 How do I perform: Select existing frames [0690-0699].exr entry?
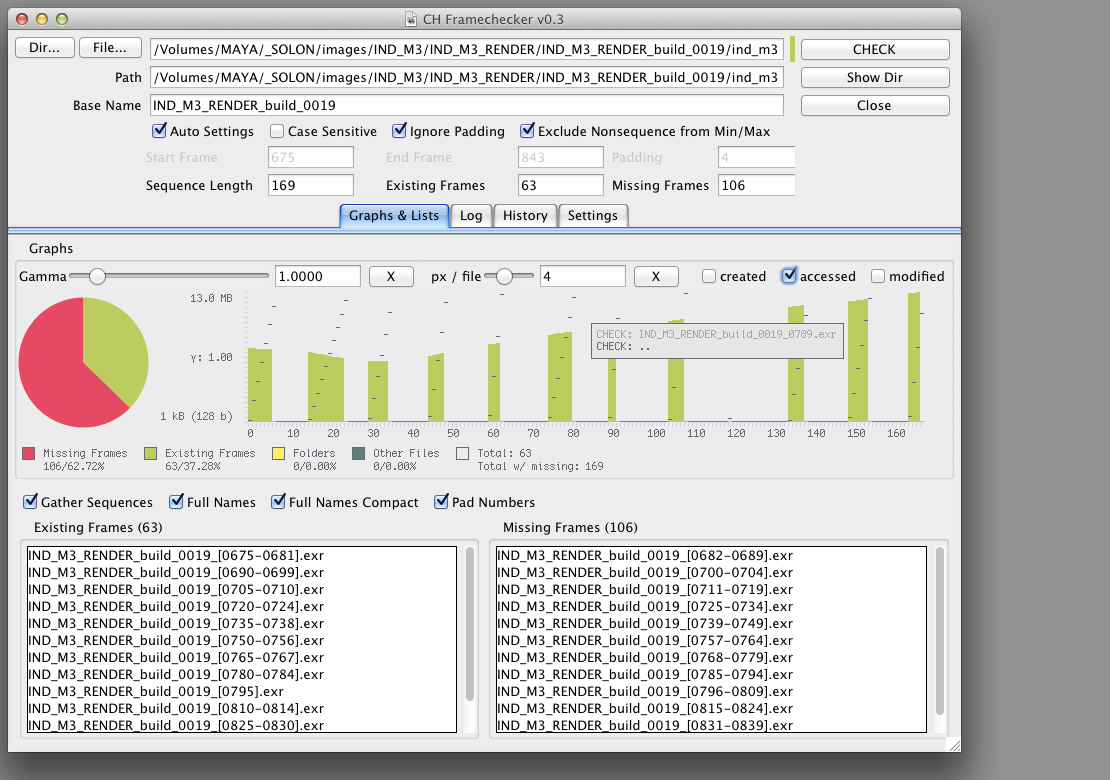[242, 573]
